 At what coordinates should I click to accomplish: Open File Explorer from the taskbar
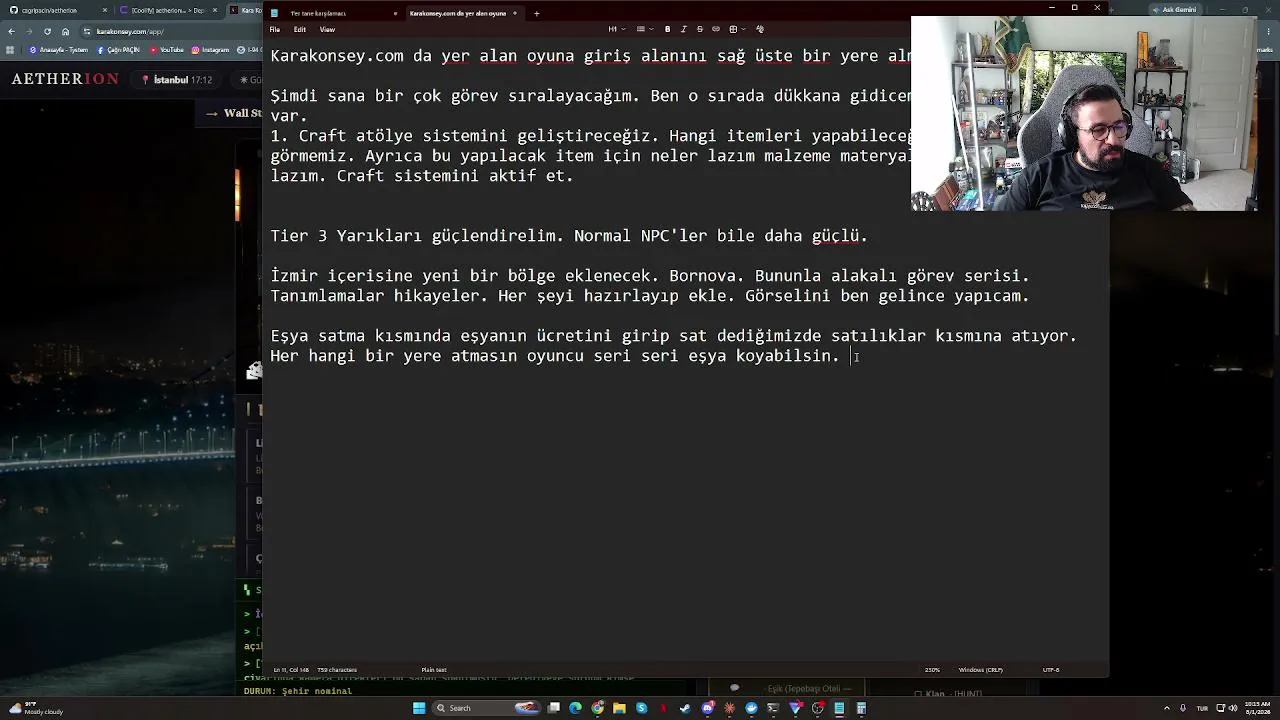click(x=620, y=708)
